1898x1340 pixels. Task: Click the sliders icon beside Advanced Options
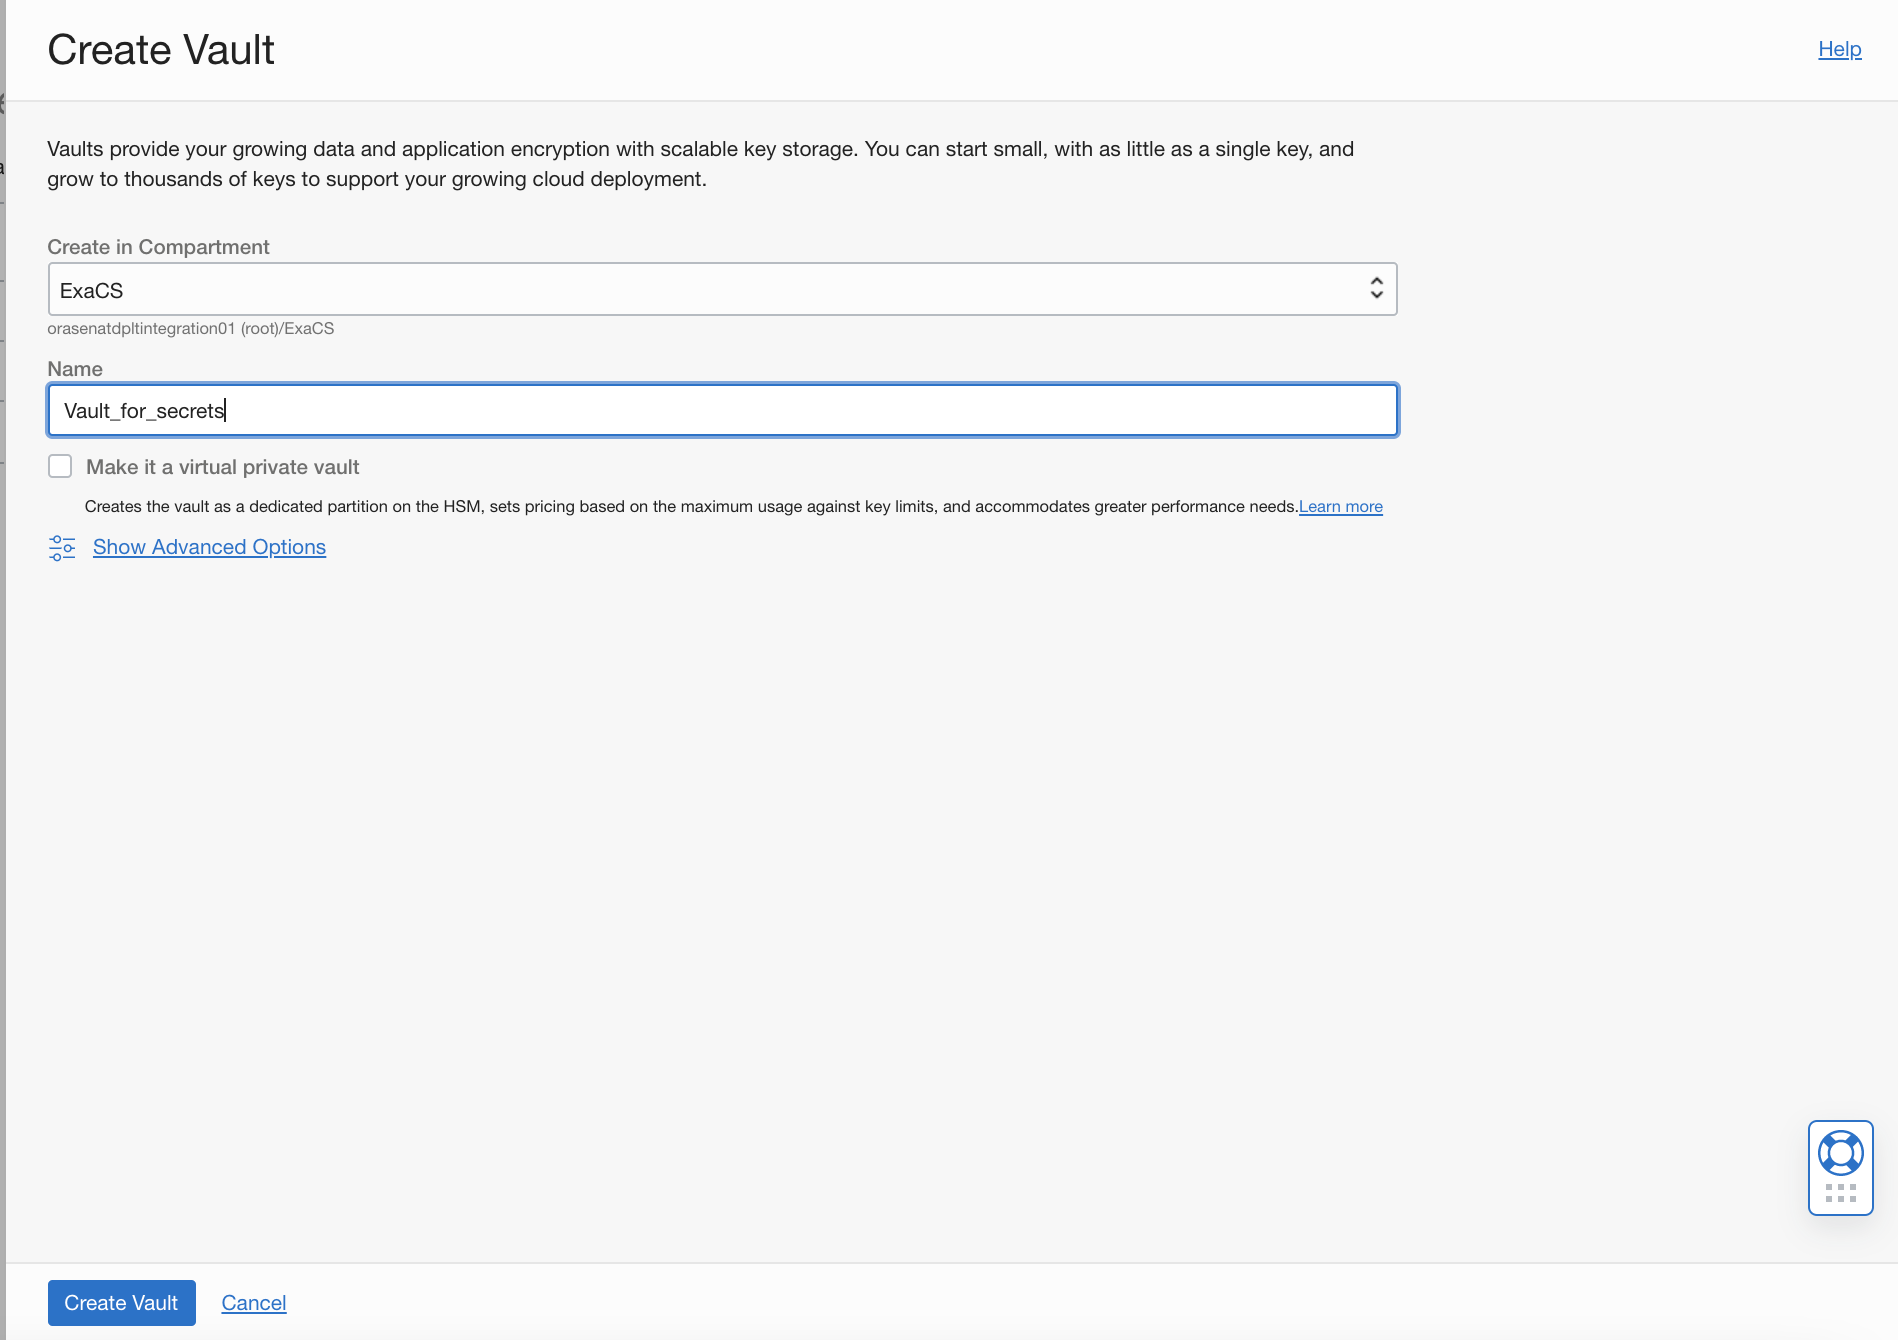tap(62, 548)
